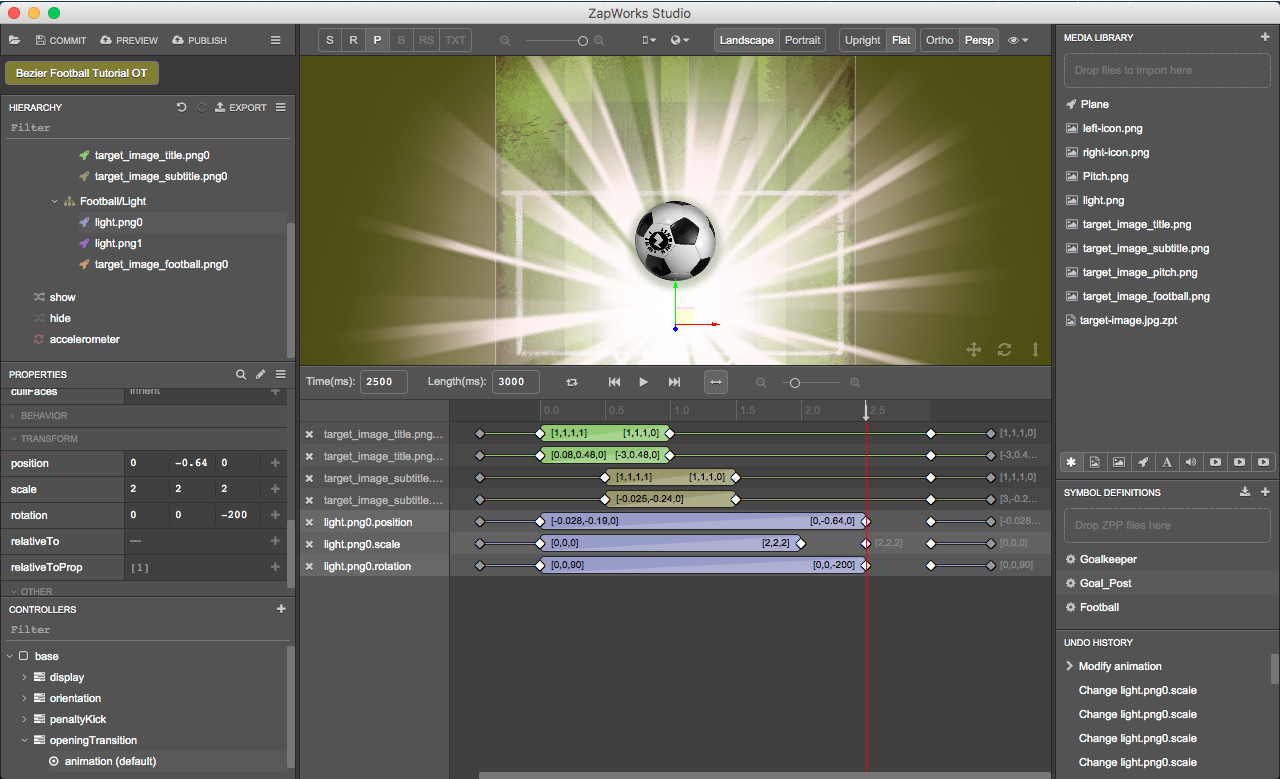Screen dimensions: 1280x779
Task: Select the Rotation tool labeled R
Action: point(353,40)
